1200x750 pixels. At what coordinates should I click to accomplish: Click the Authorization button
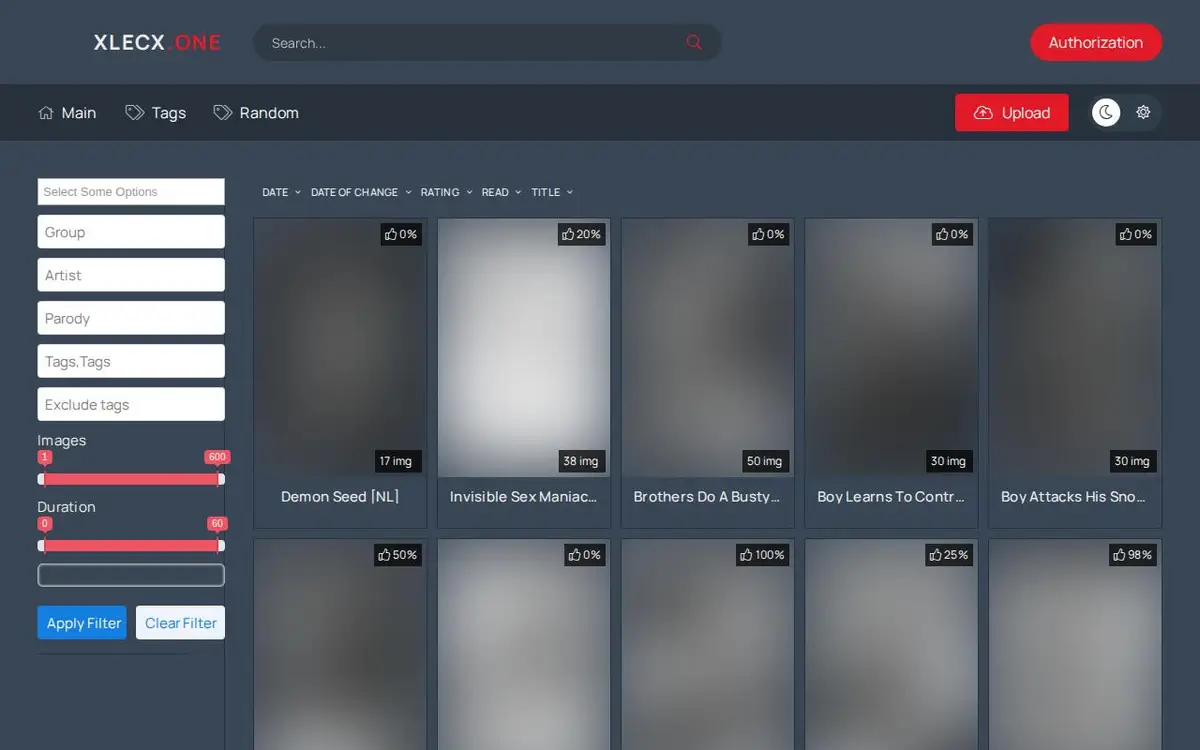pos(1096,42)
